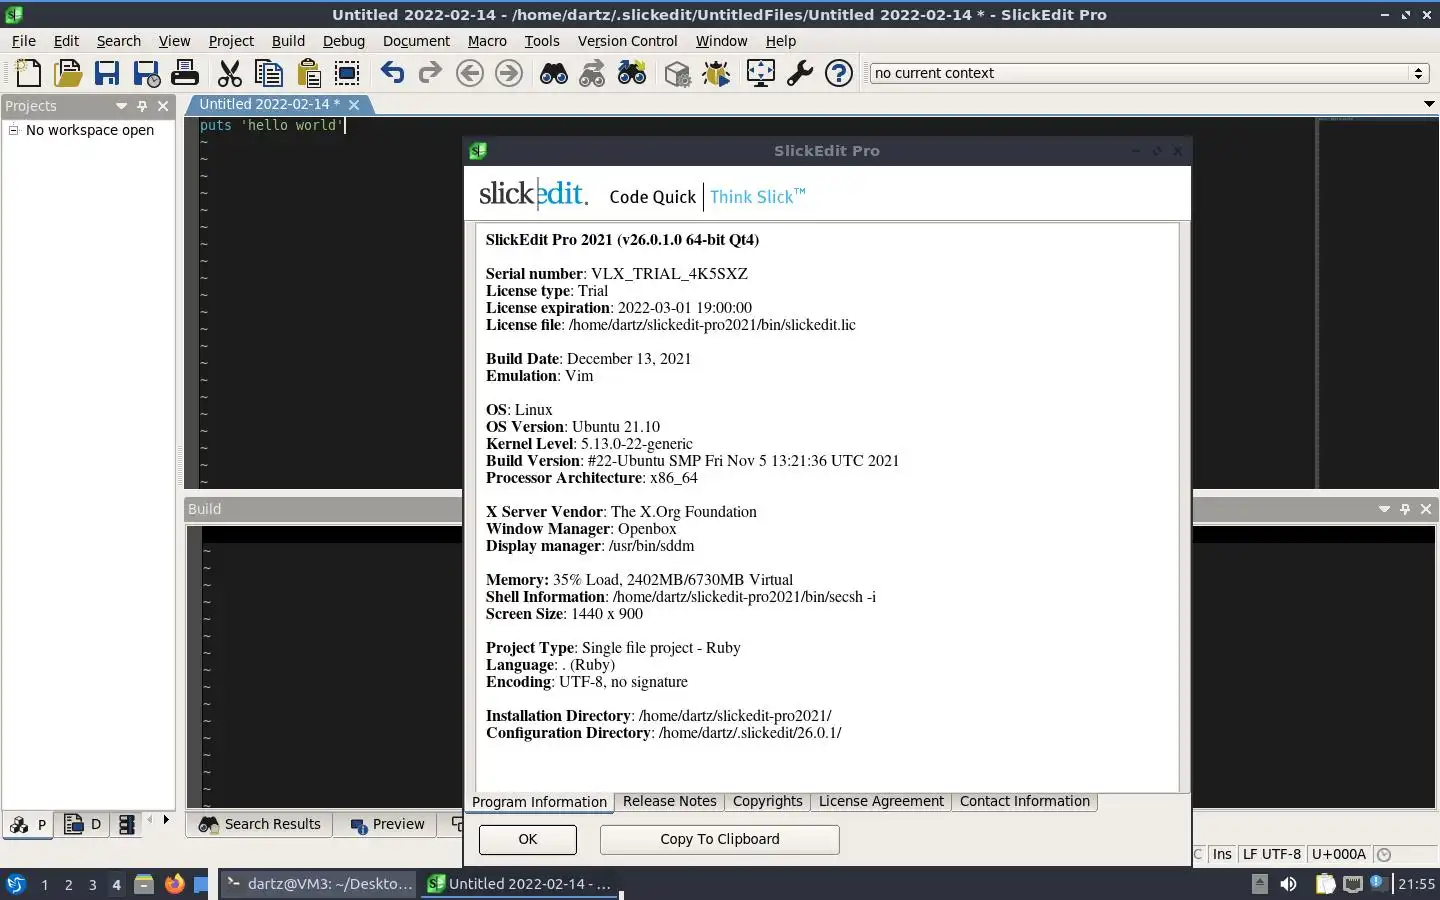The image size is (1440, 900).
Task: Open the Macro menu
Action: coord(487,41)
